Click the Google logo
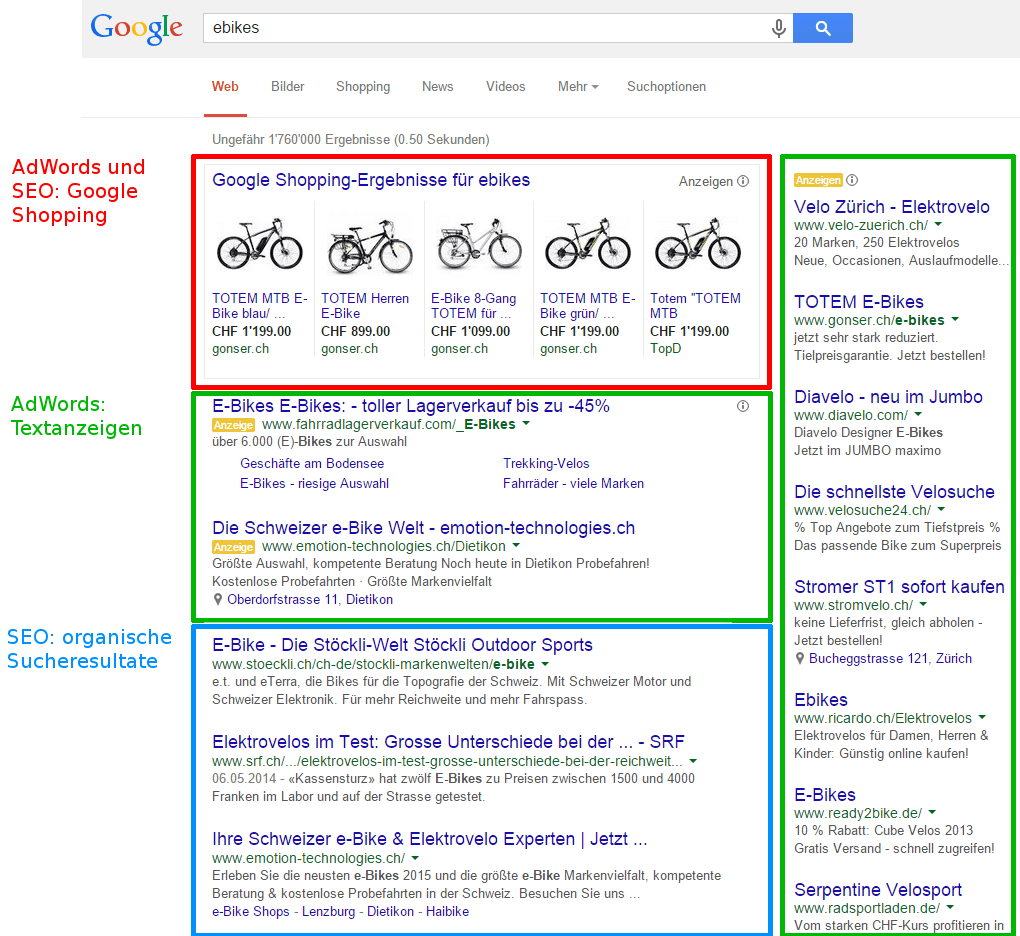This screenshot has width=1020, height=936. coord(137,29)
